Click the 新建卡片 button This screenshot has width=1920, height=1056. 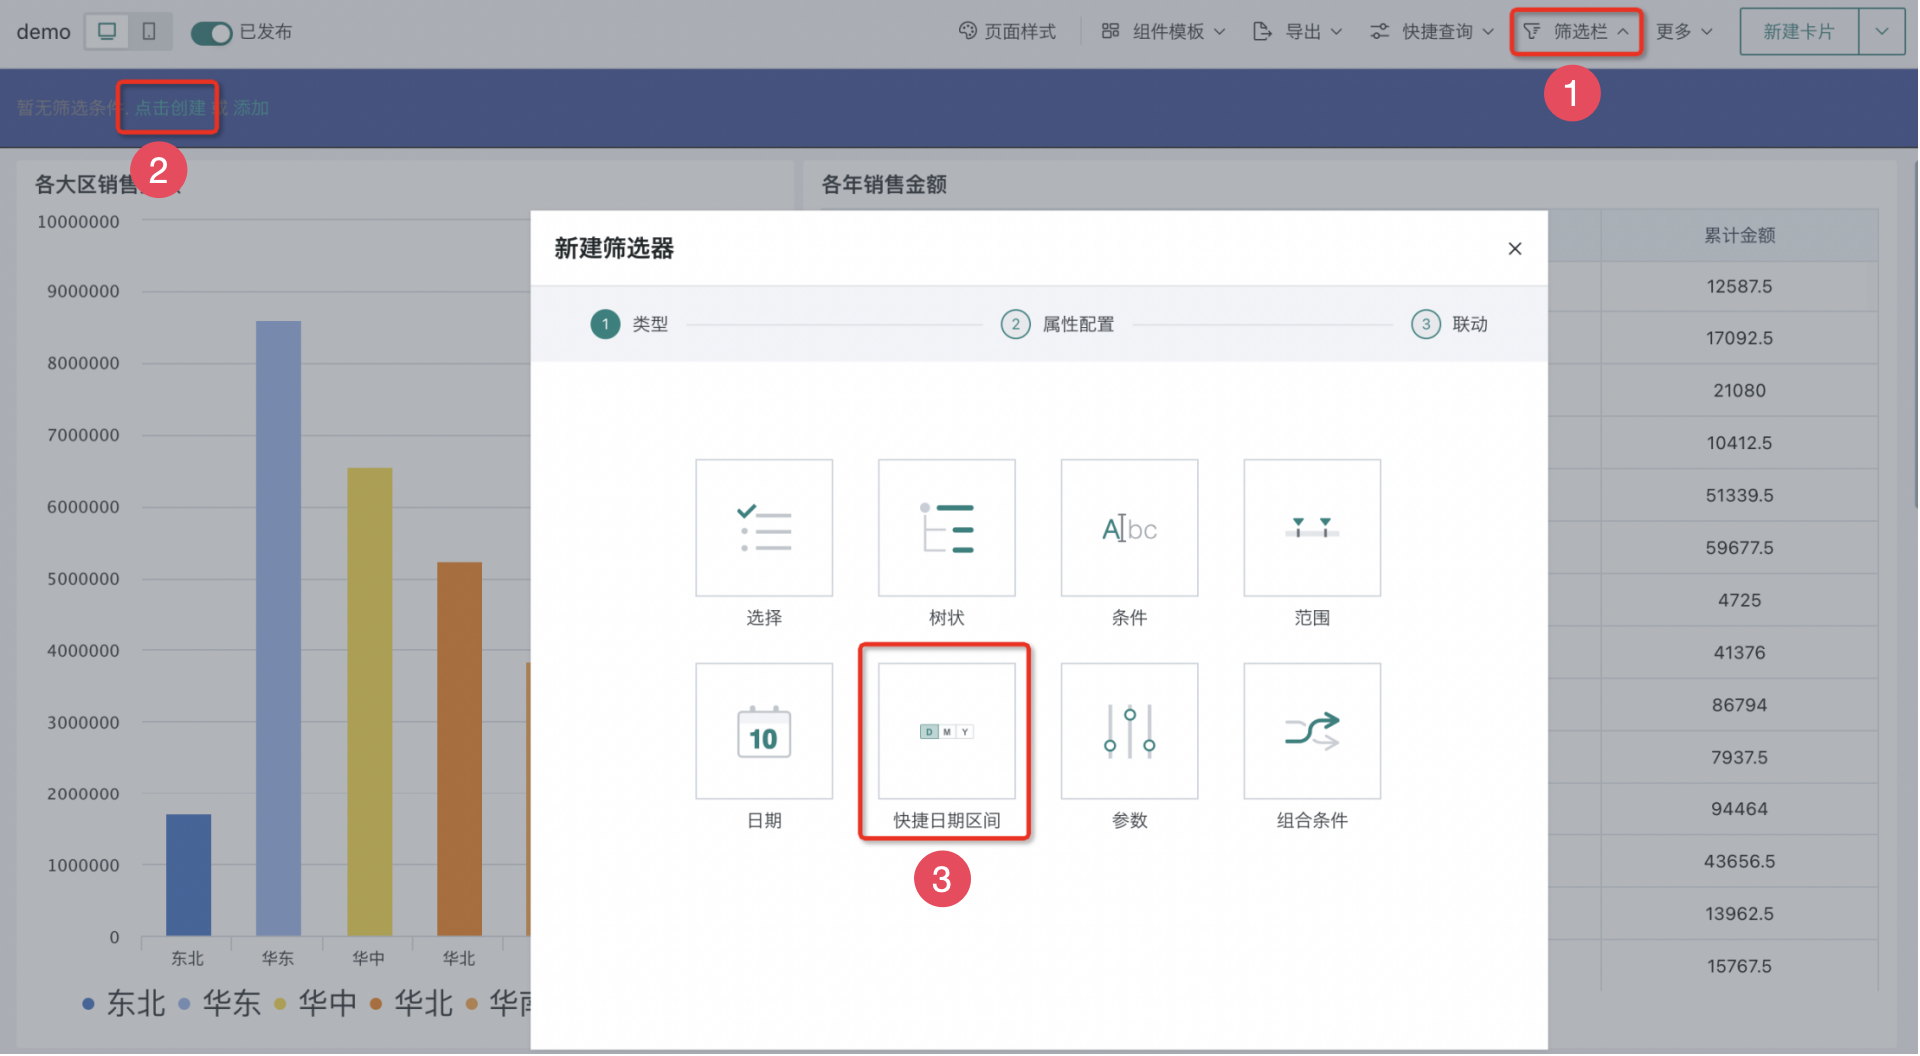click(x=1799, y=32)
